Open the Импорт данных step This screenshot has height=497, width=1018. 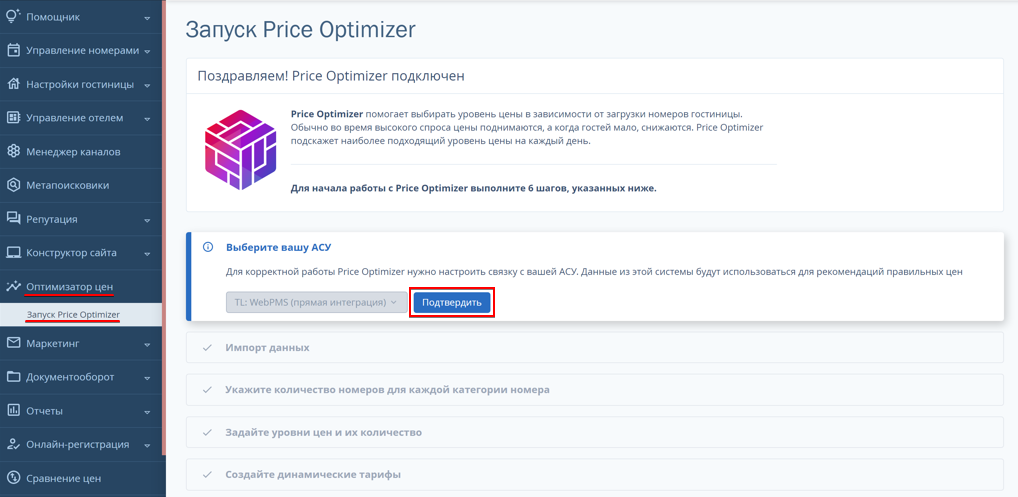tap(595, 348)
